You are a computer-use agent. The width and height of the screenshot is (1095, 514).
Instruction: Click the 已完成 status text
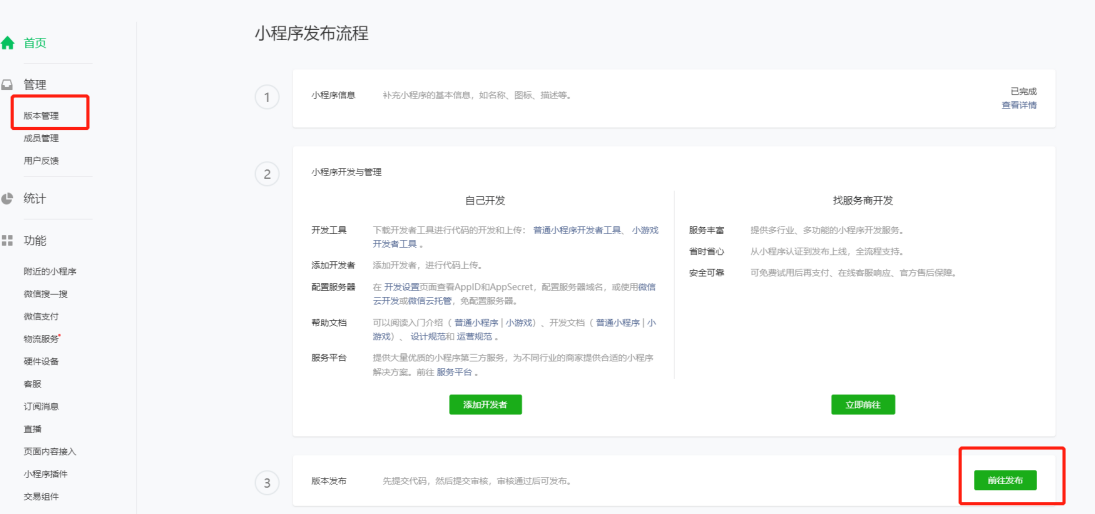(1024, 91)
